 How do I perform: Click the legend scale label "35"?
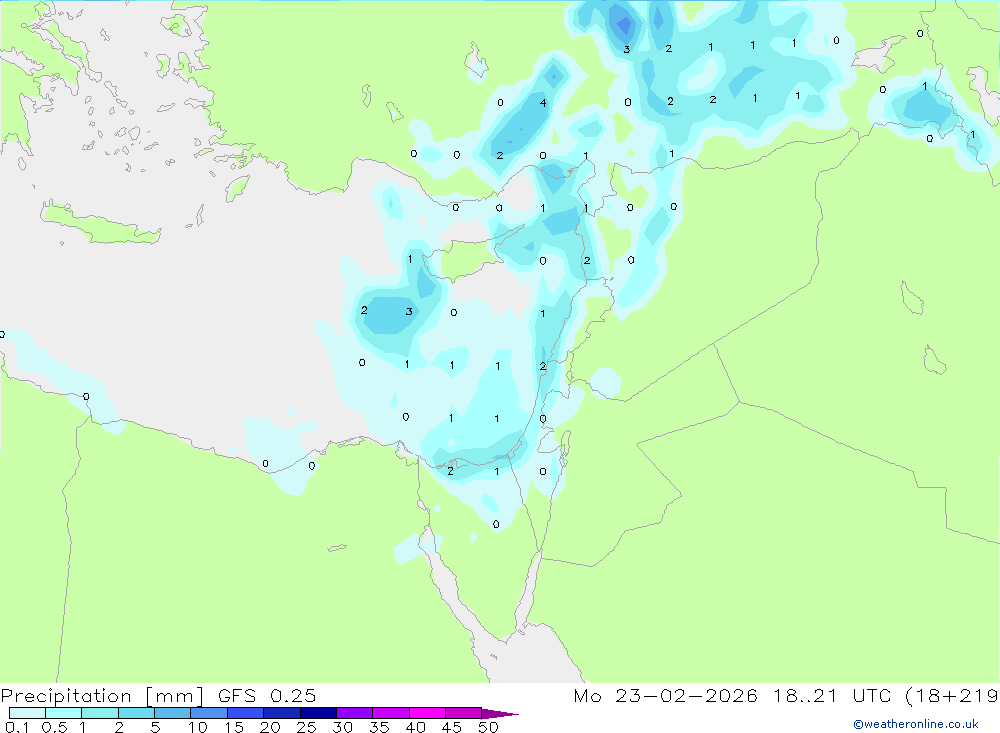click(379, 727)
